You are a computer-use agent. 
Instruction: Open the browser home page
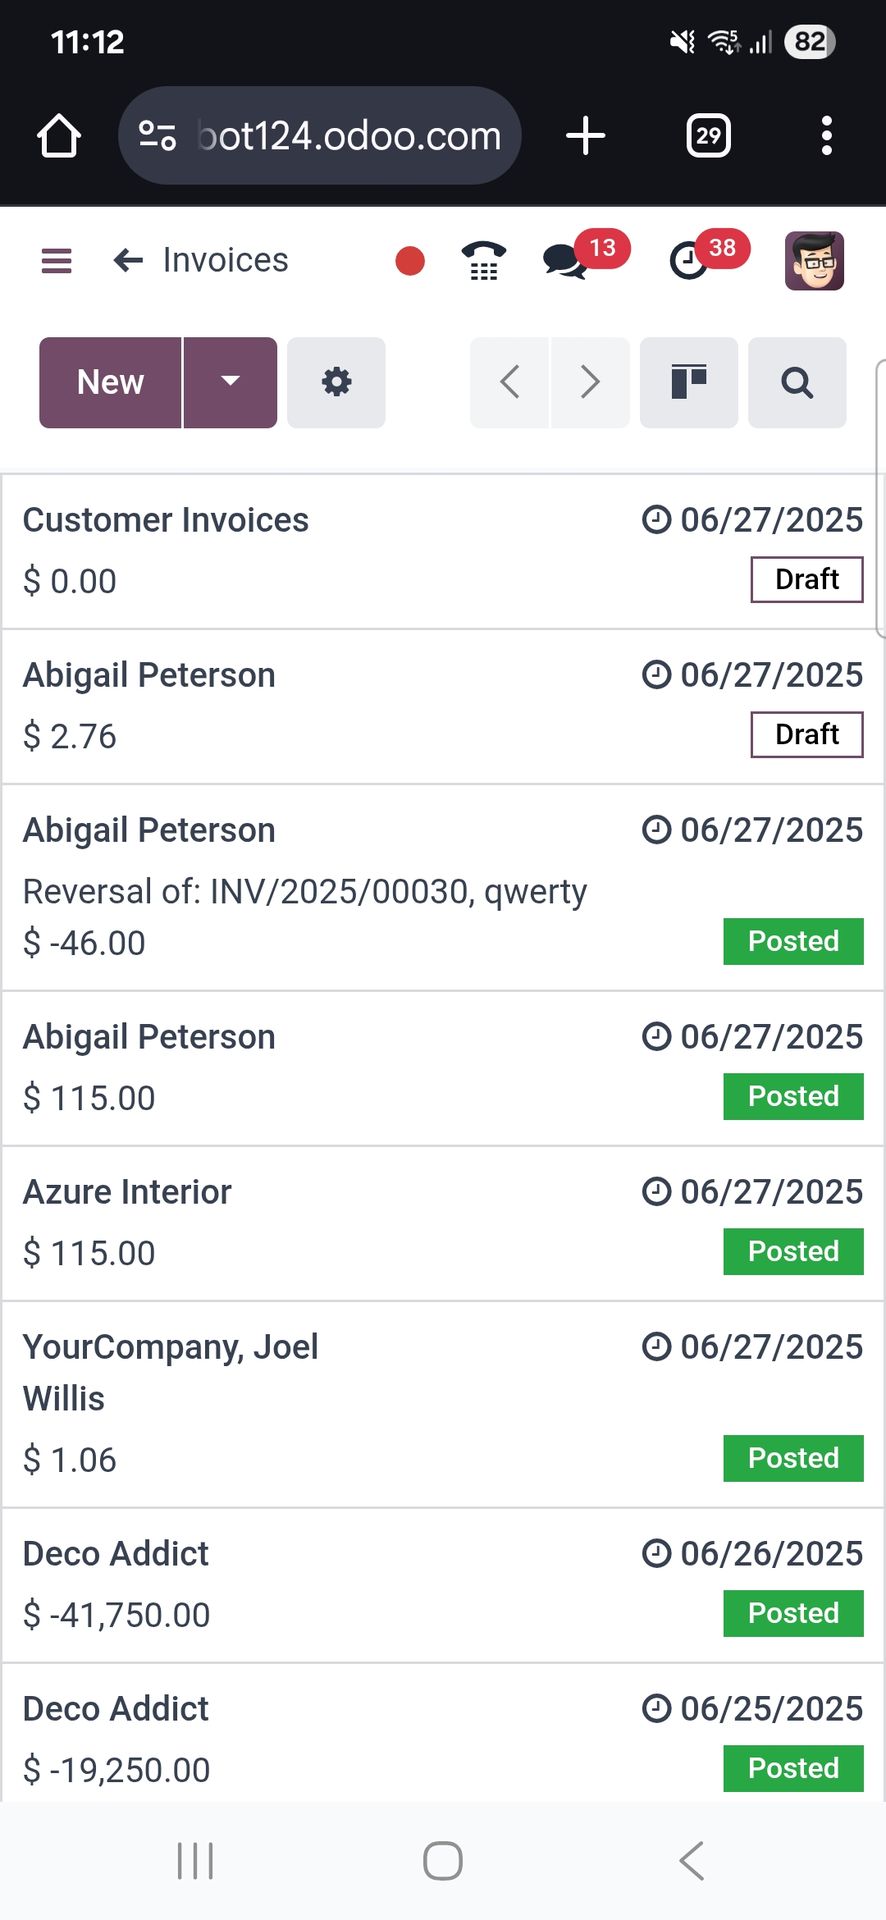point(59,136)
